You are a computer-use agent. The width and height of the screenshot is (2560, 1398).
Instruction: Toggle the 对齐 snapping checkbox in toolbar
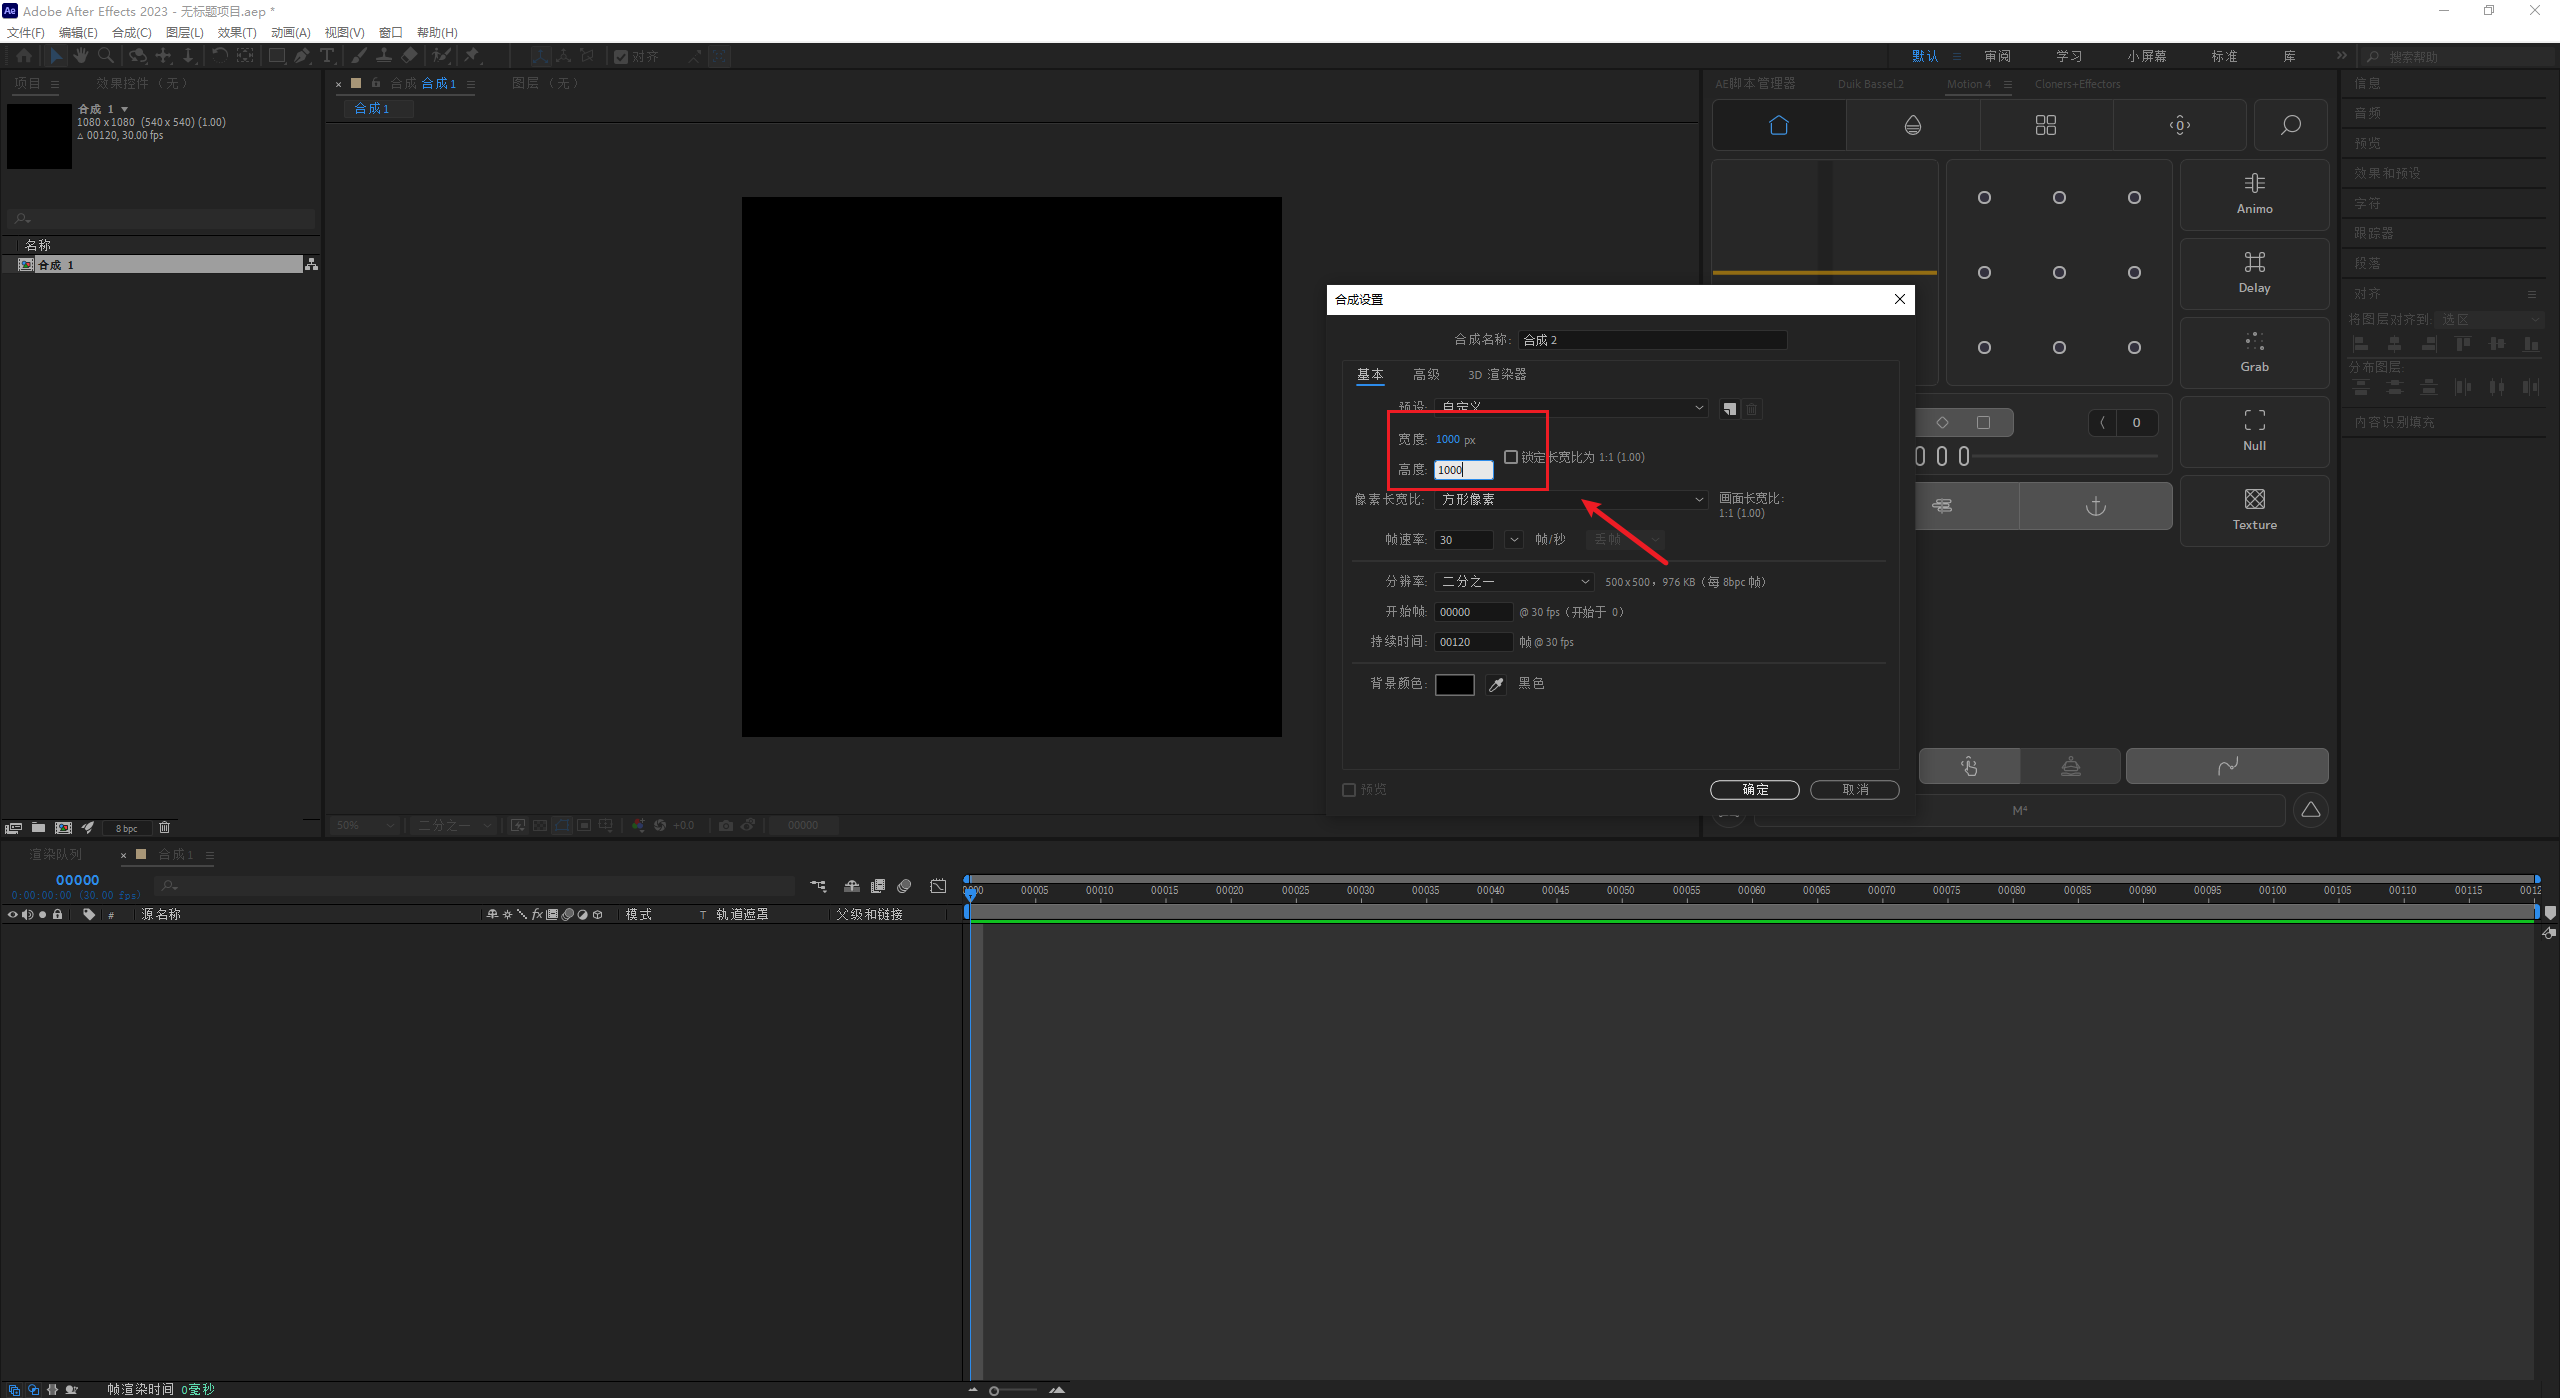tap(621, 57)
